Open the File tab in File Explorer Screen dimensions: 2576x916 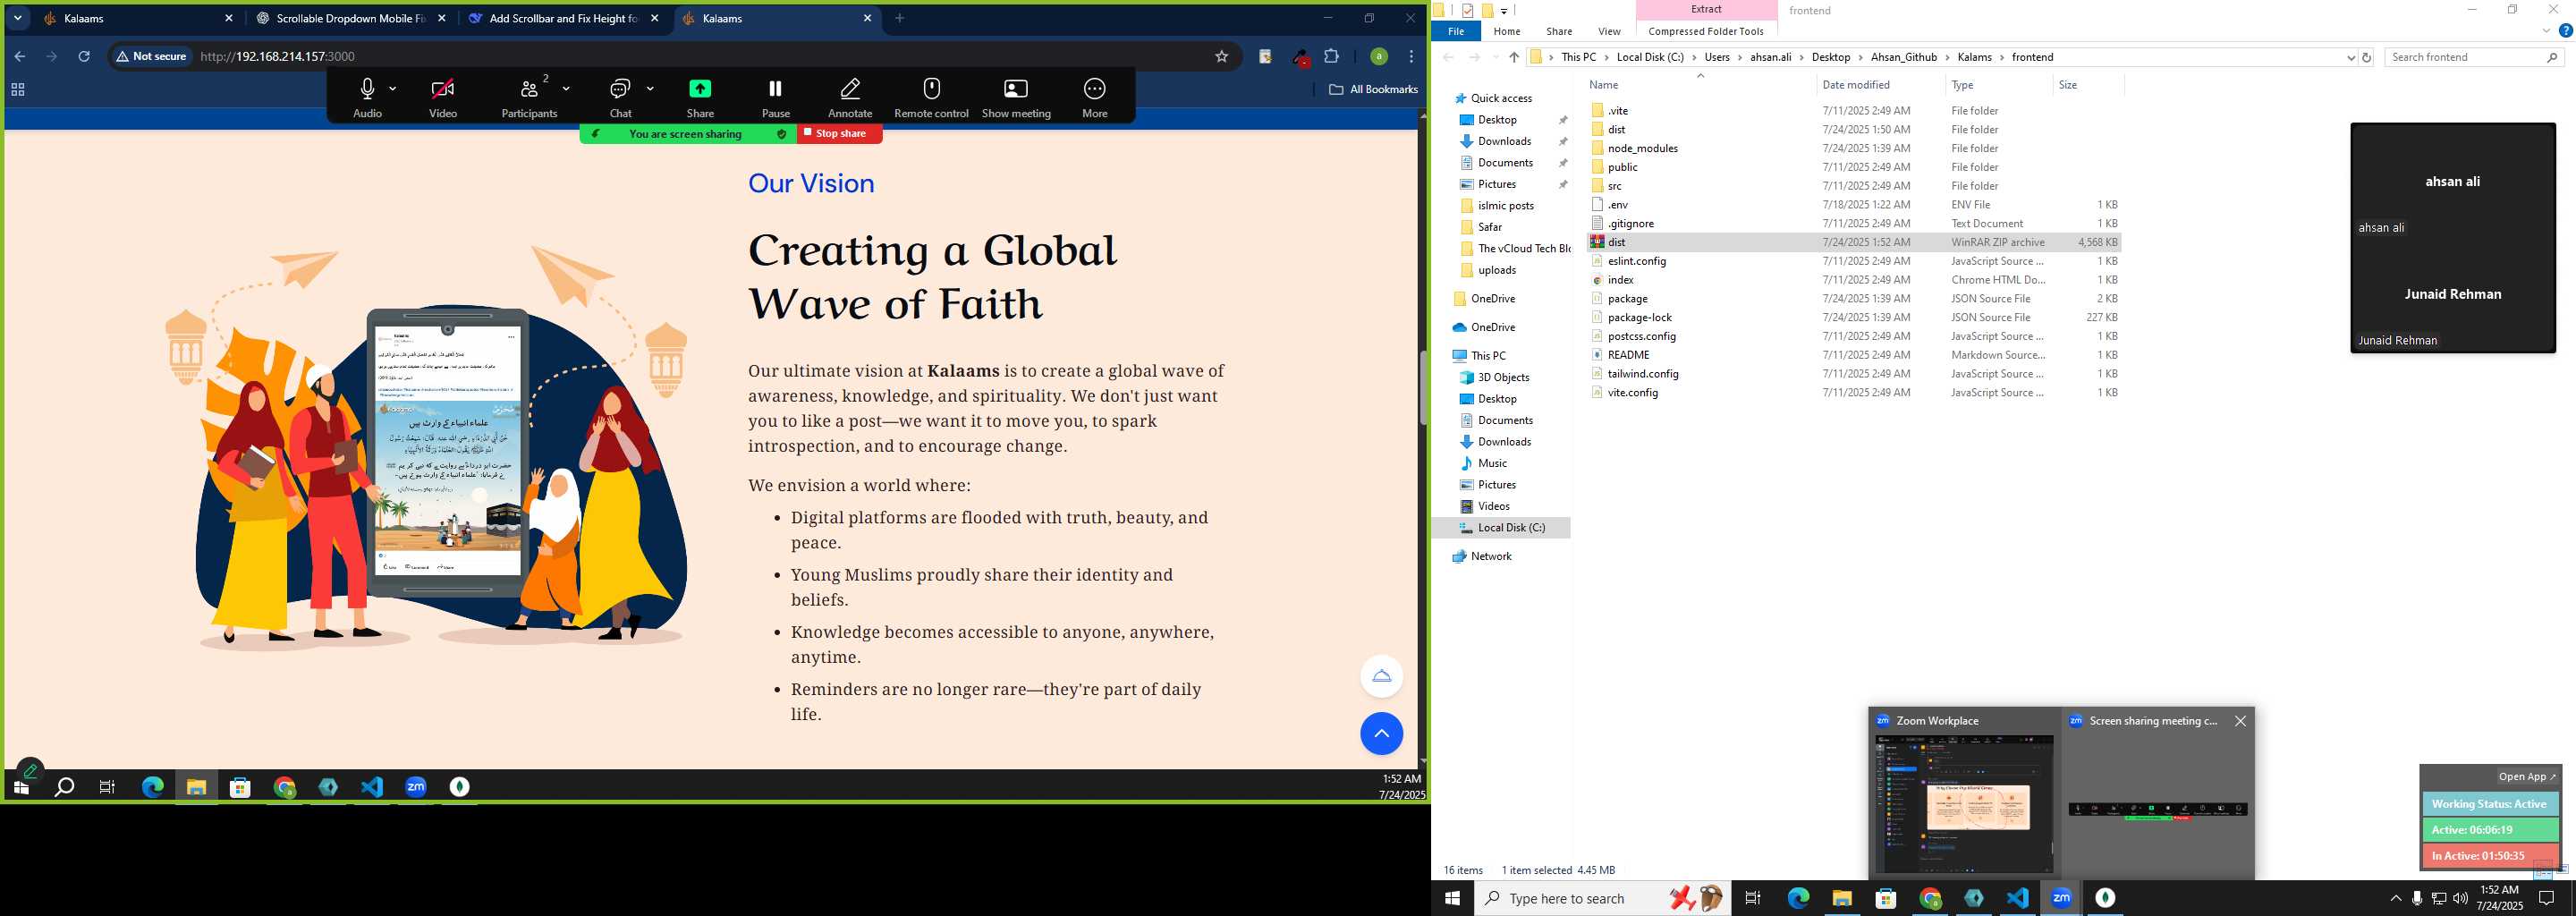click(1455, 31)
